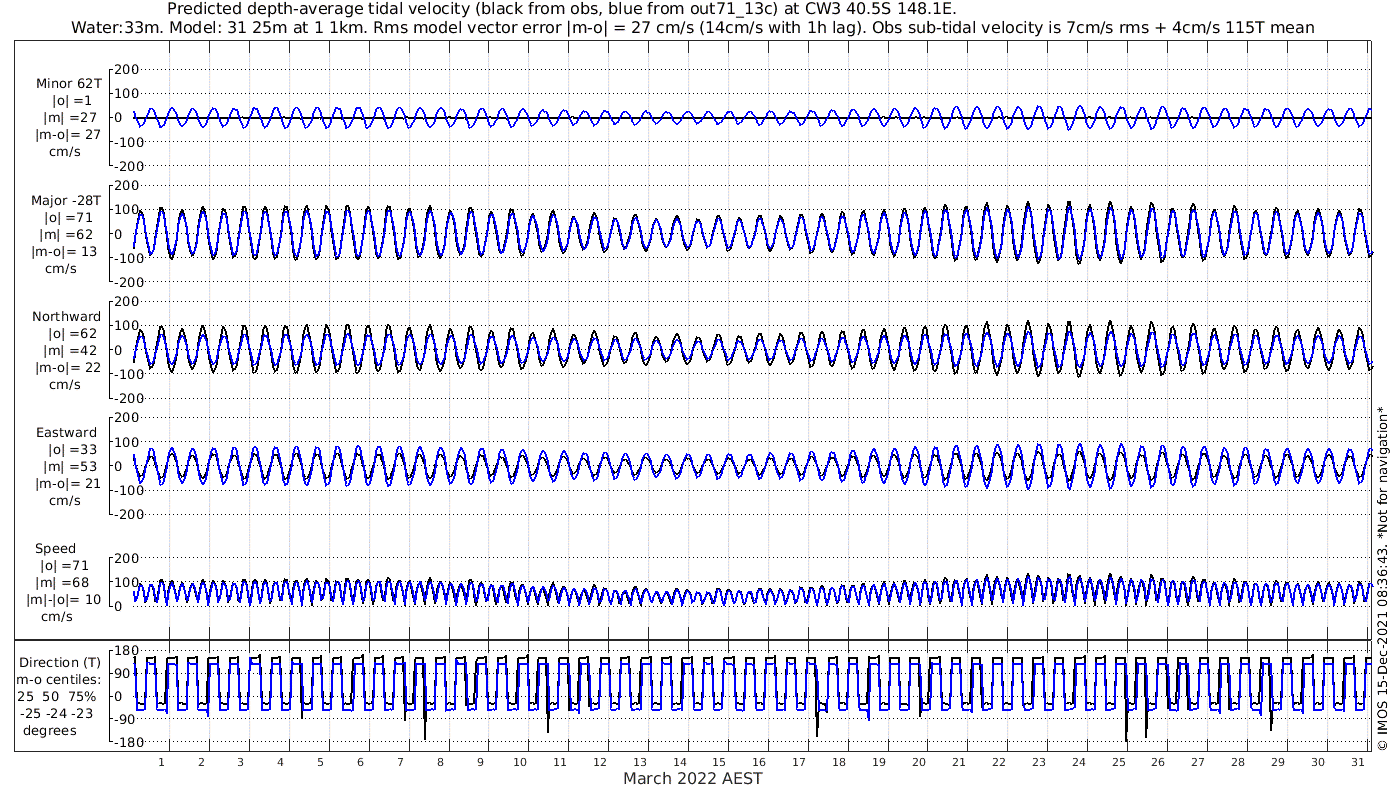Select '|m-o|= 22' in the Northward panel
The image size is (1400, 800).
tap(66, 367)
